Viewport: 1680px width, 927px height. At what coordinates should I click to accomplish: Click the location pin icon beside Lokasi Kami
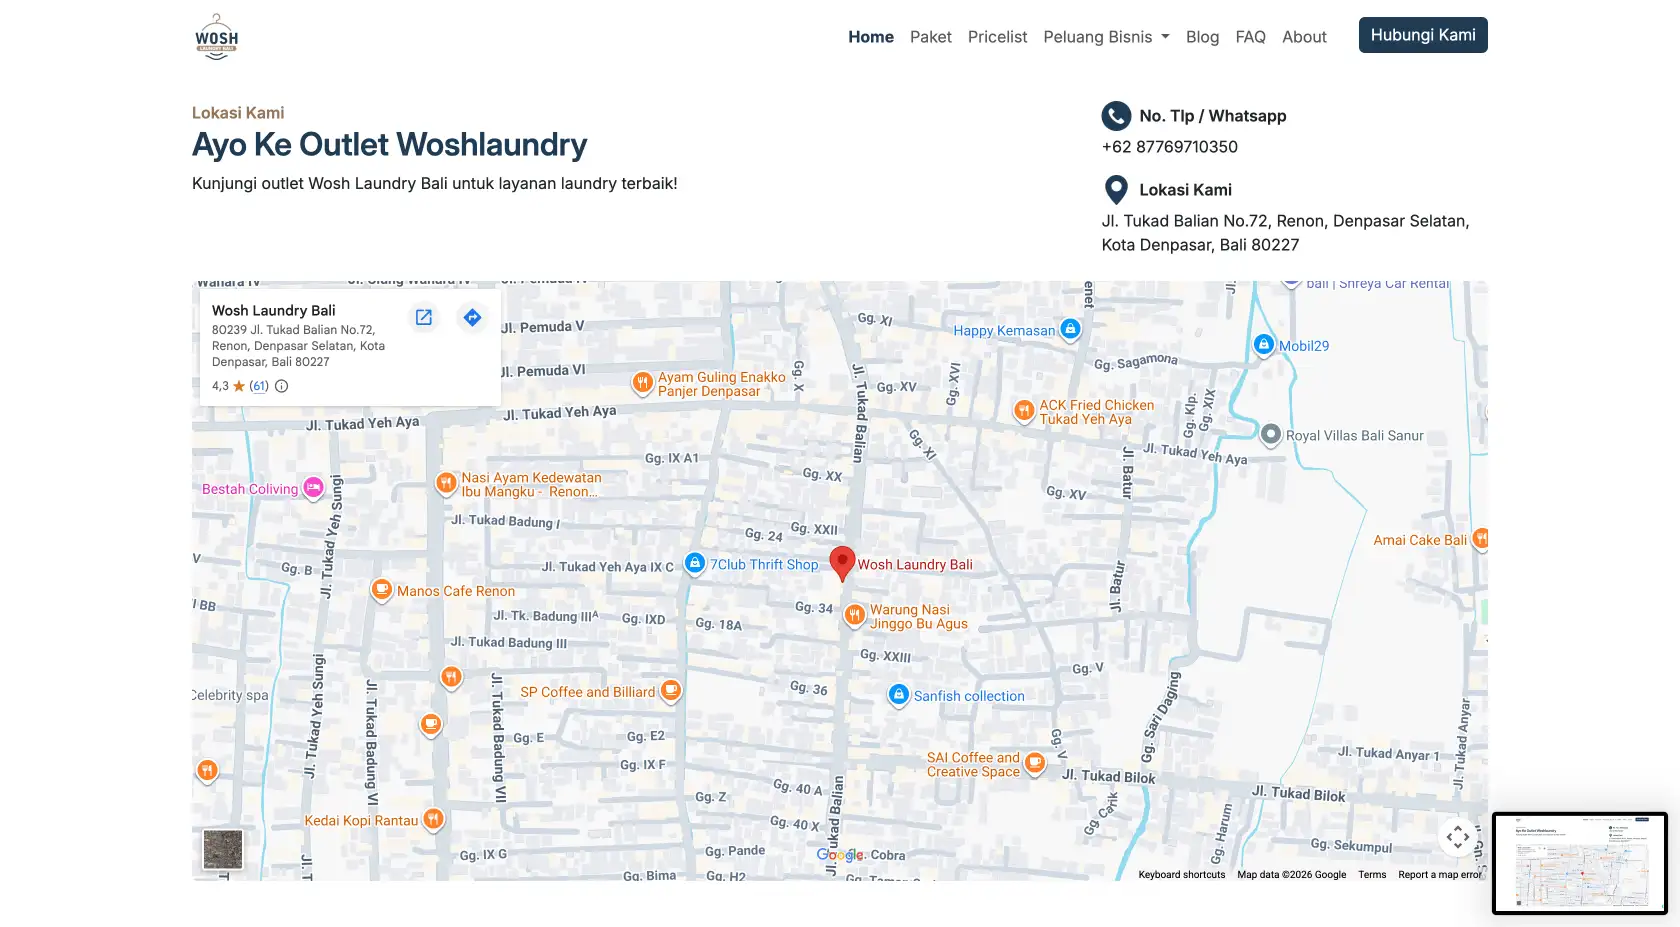click(x=1116, y=190)
